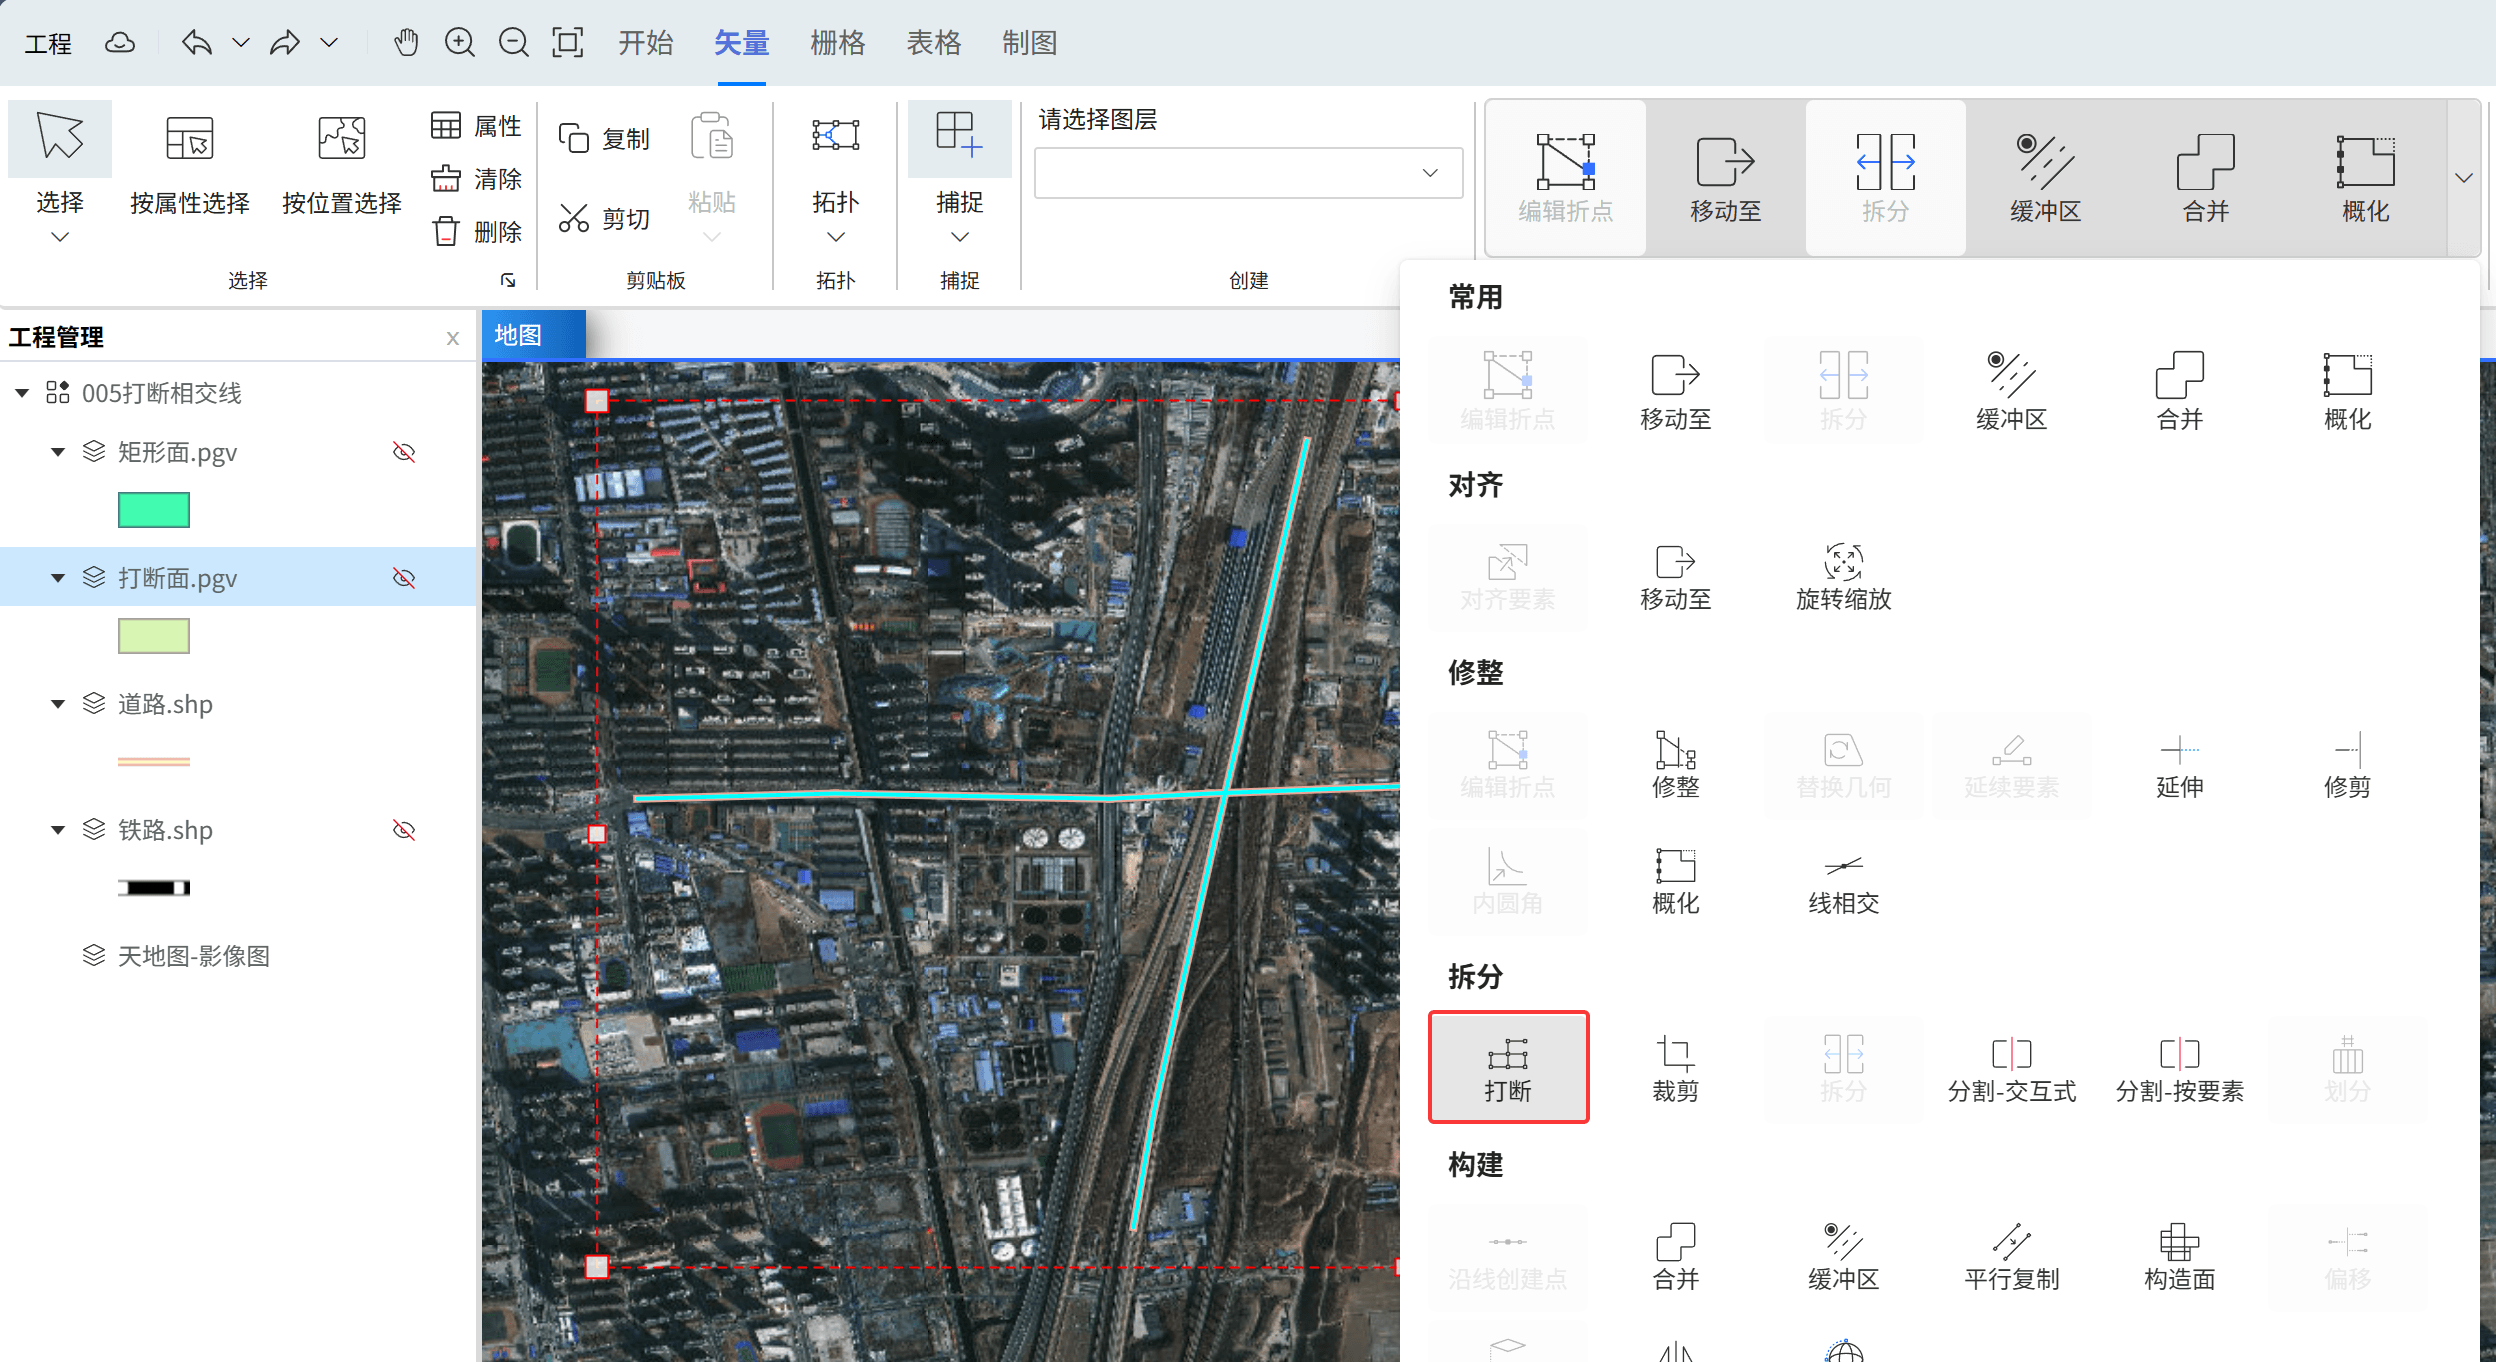2496x1362 pixels.
Task: Select the 天地图-影像图 layer
Action: [x=194, y=956]
